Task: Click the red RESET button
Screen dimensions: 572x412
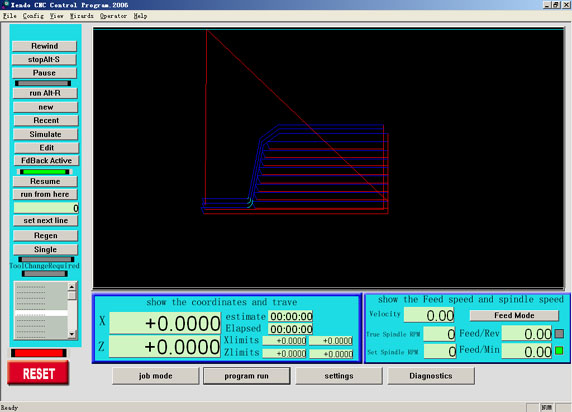Action: point(38,373)
